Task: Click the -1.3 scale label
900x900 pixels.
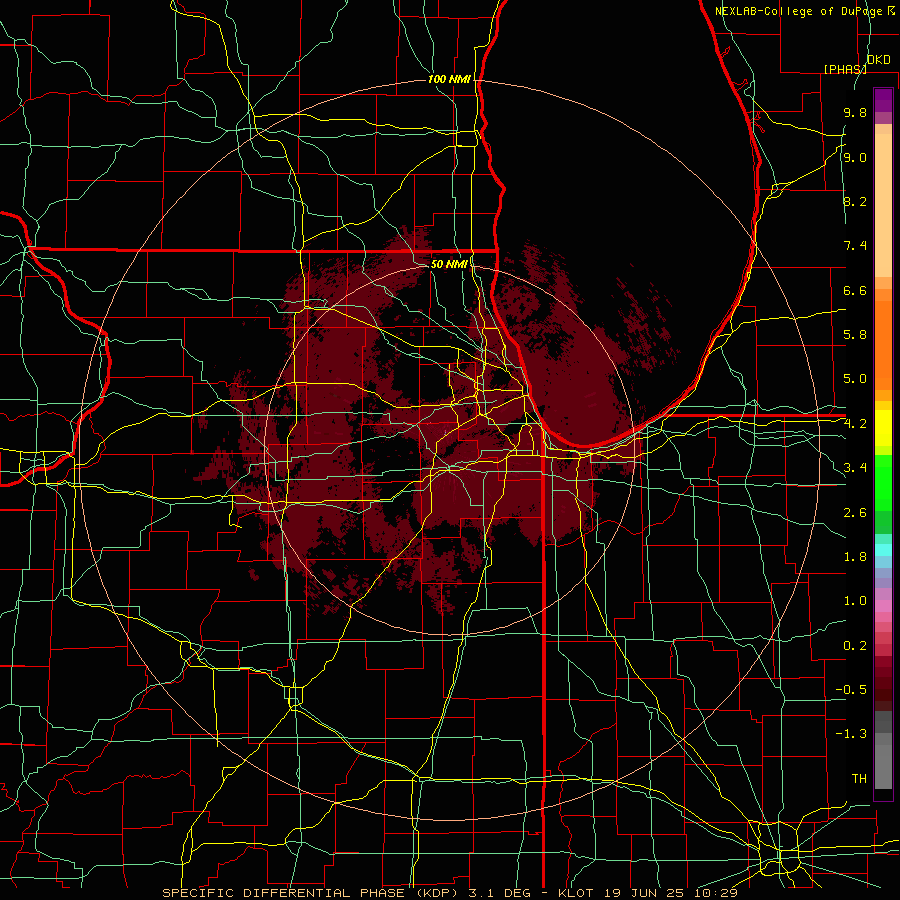Action: [851, 734]
